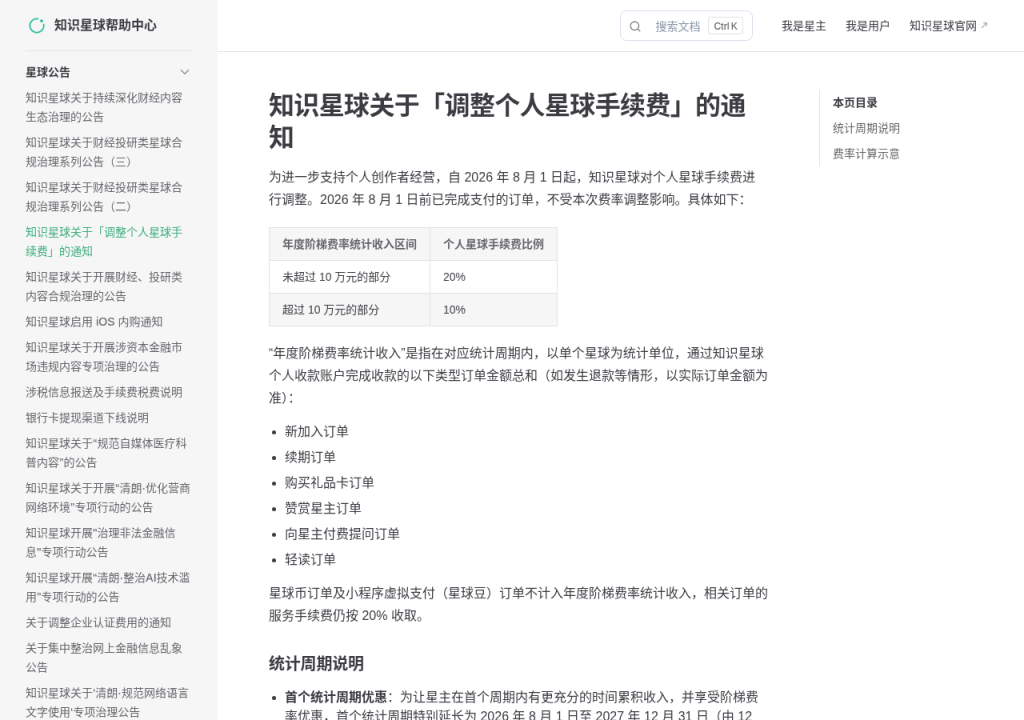Open 关于调整企业认证费用的通知
Screen dimensions: 1024x720
pos(98,623)
